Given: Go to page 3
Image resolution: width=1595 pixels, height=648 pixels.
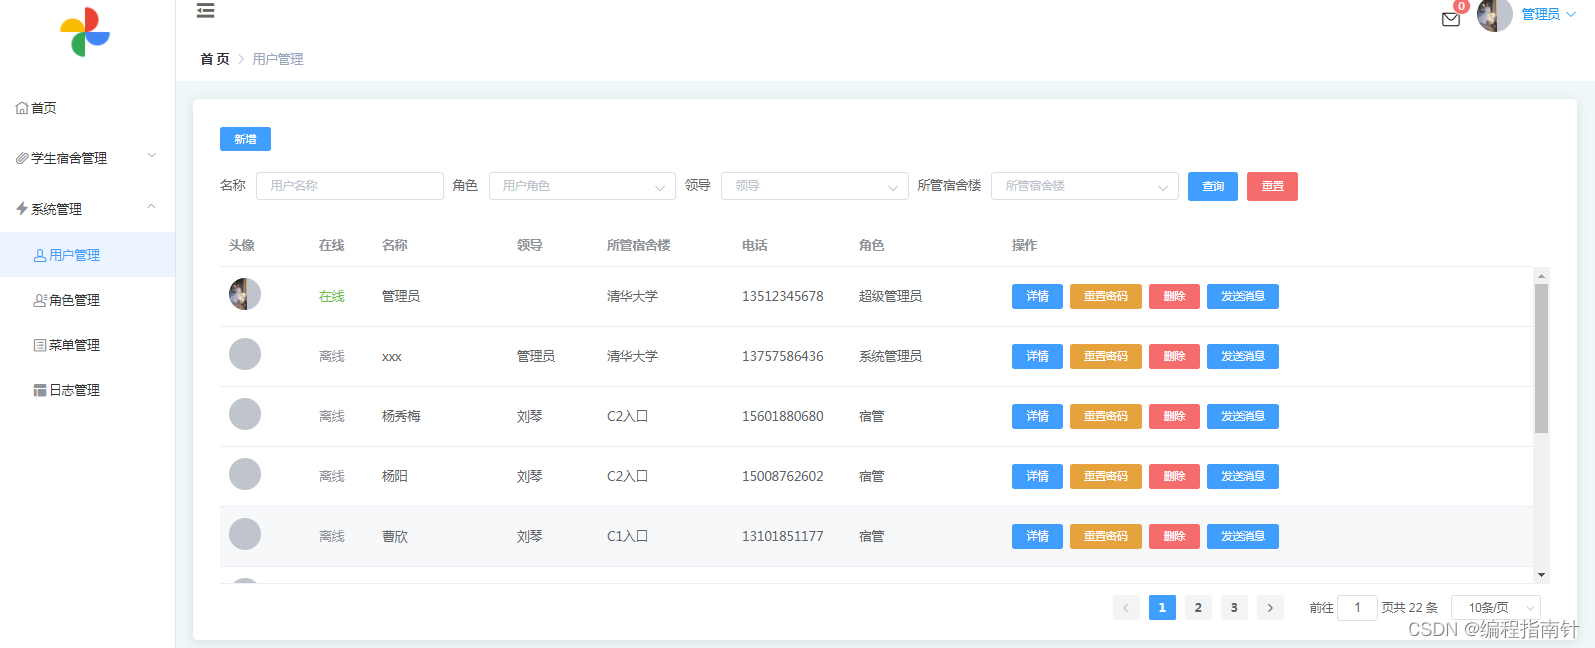Looking at the screenshot, I should click(x=1234, y=607).
